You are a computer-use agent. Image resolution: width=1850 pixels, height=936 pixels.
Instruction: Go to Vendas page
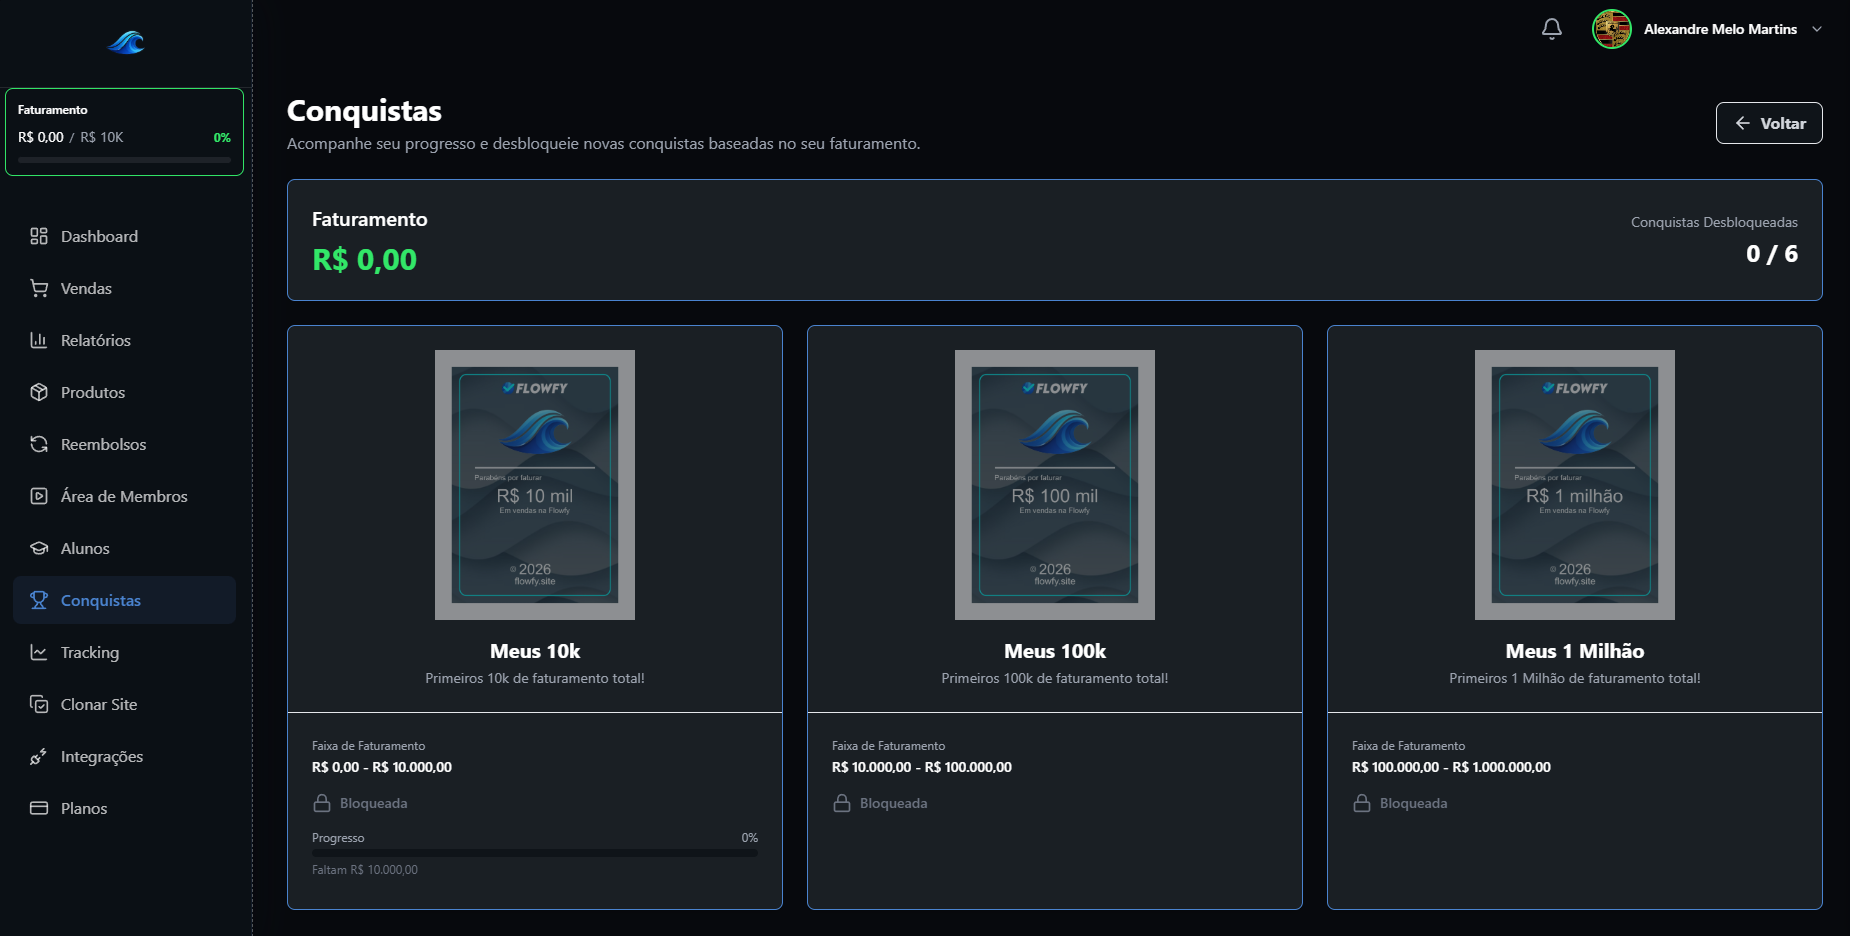tap(125, 288)
